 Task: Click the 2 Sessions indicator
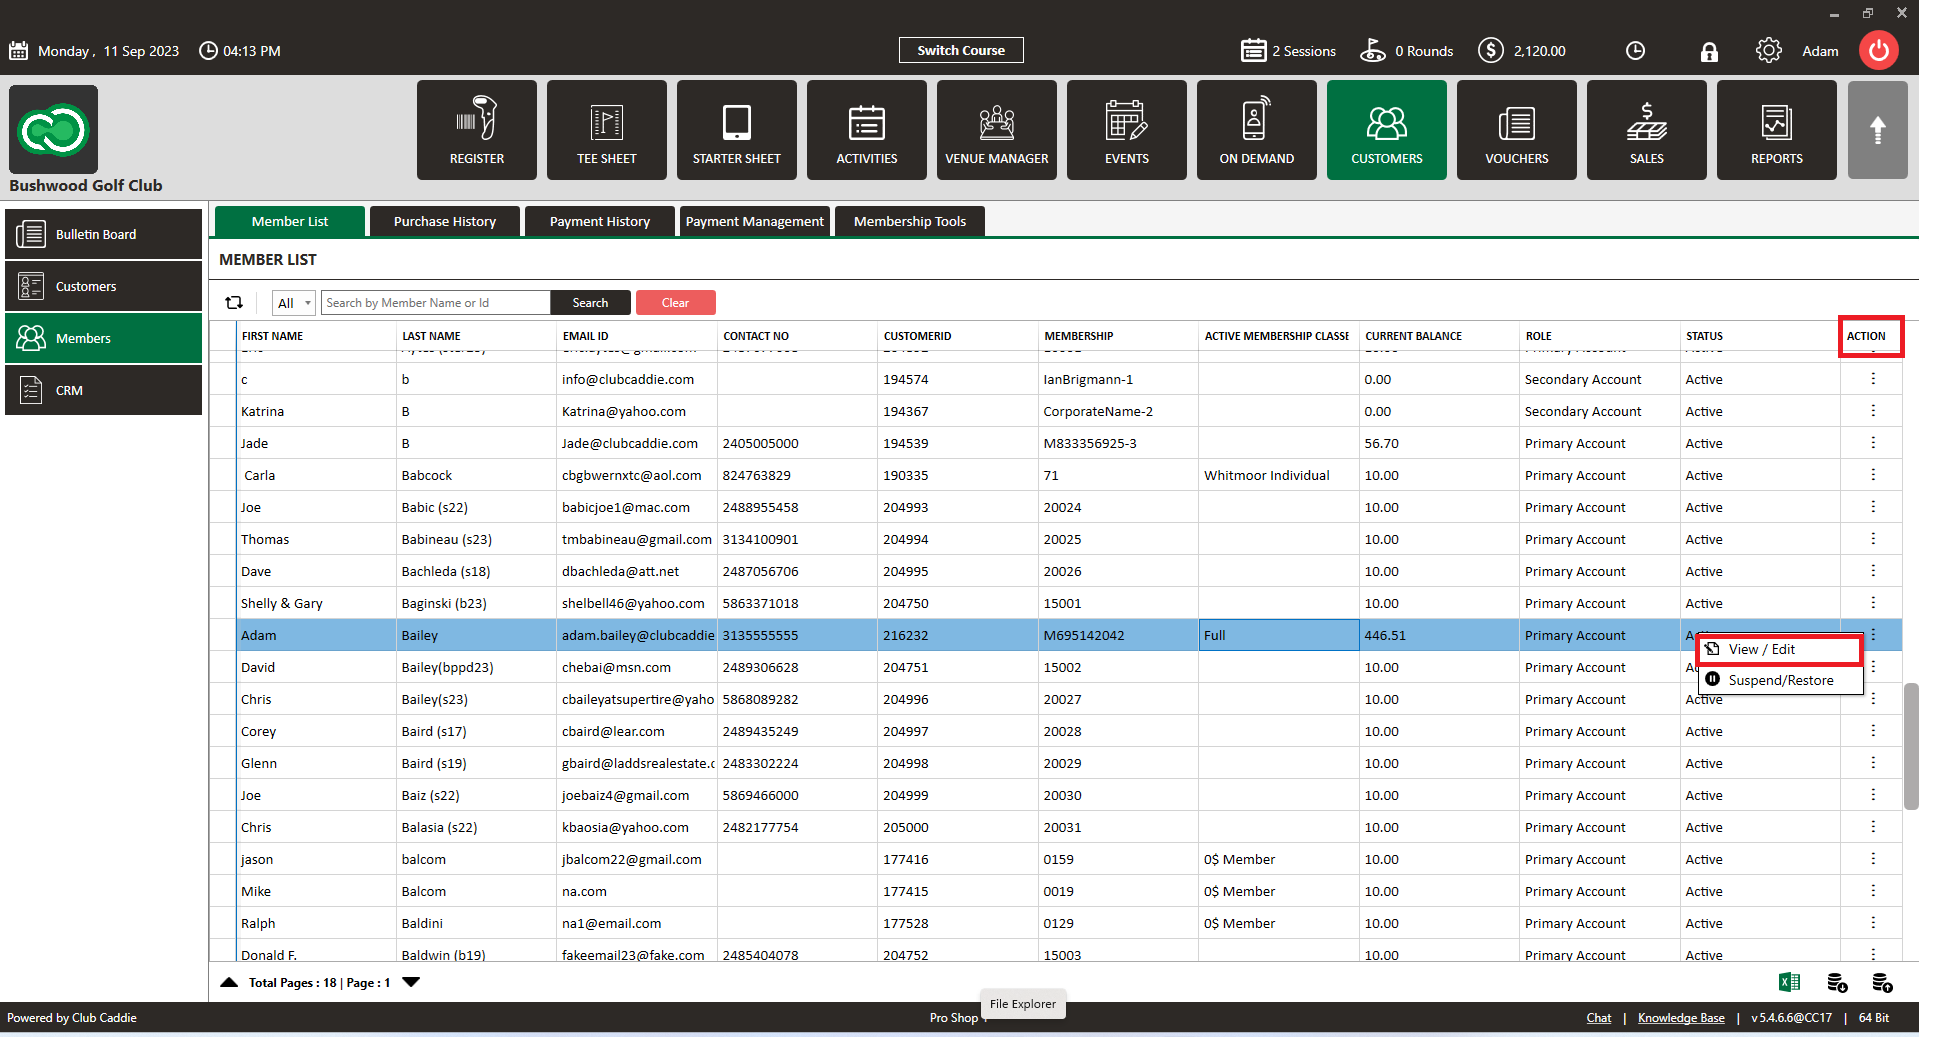[1288, 51]
